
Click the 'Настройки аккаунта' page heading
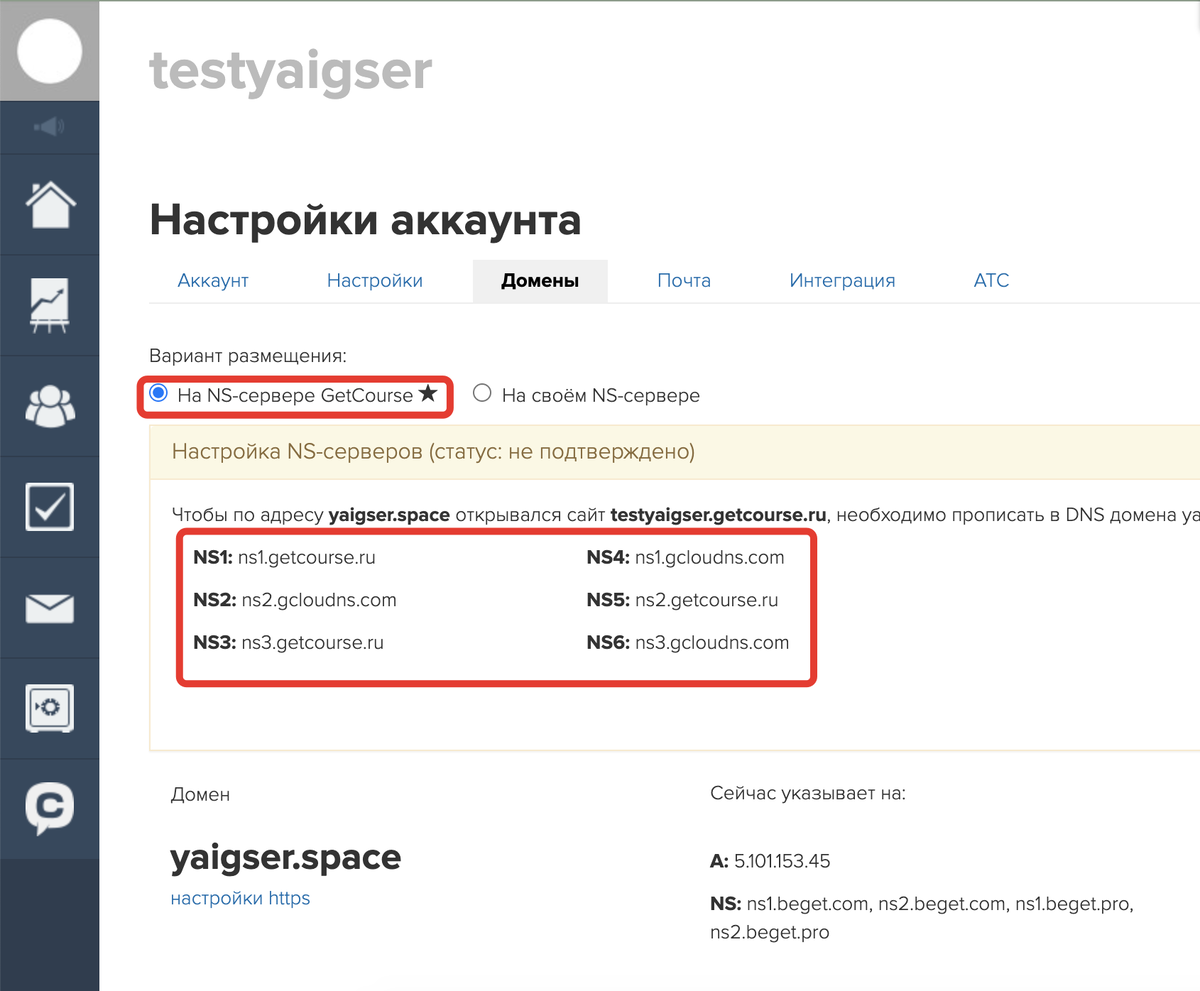[365, 220]
